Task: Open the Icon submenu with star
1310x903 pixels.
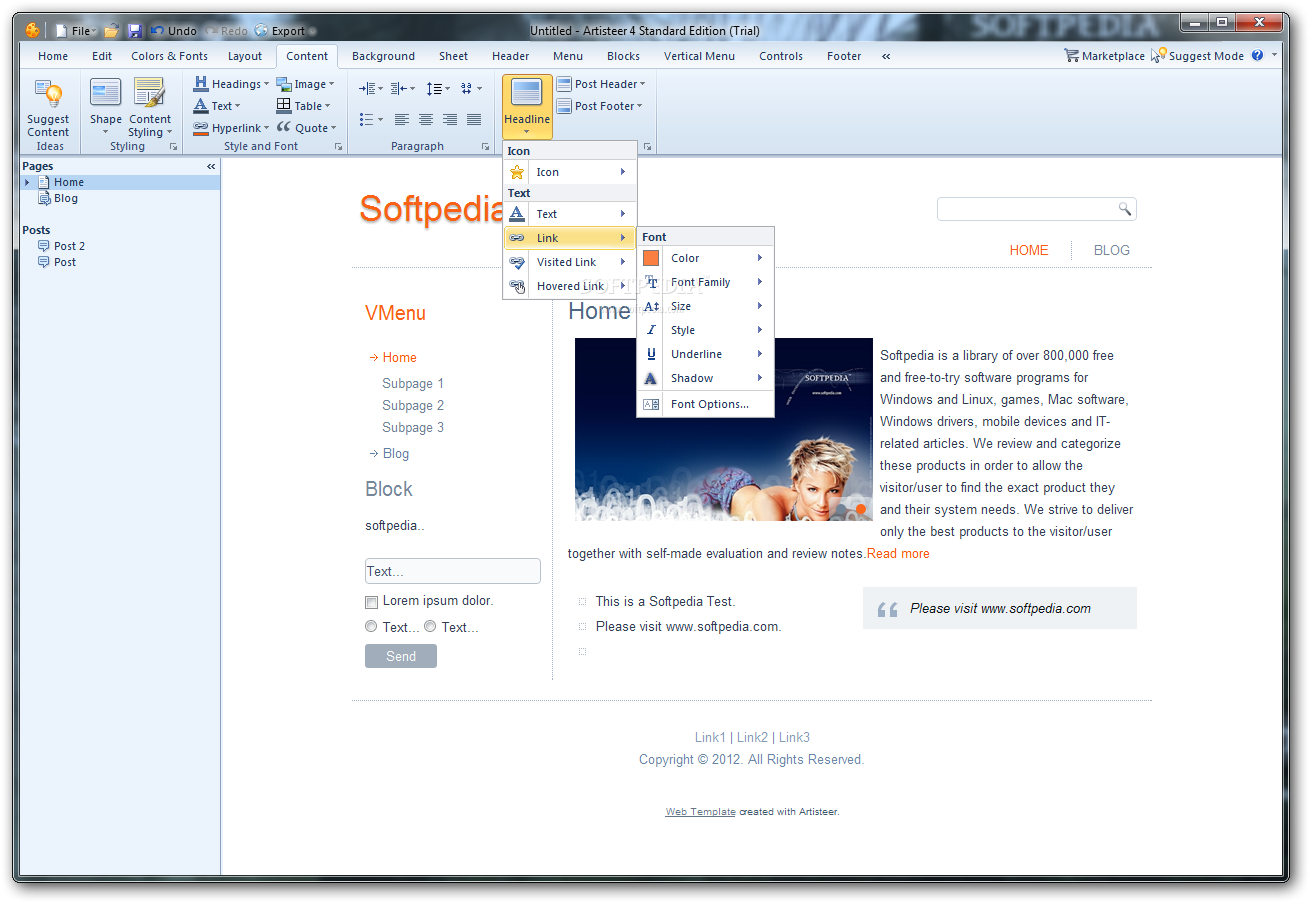Action: (x=570, y=172)
